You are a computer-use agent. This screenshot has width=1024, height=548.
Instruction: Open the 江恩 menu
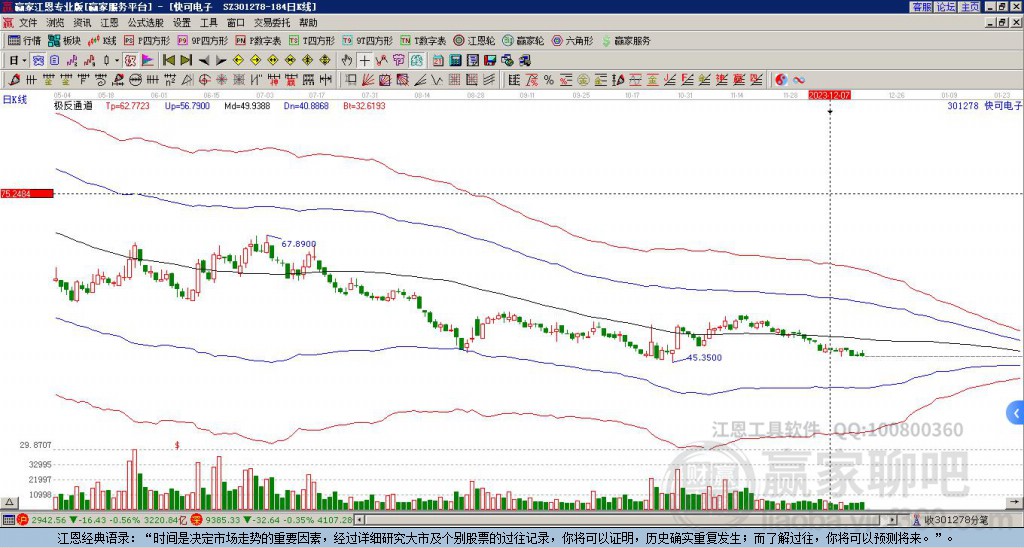click(109, 23)
